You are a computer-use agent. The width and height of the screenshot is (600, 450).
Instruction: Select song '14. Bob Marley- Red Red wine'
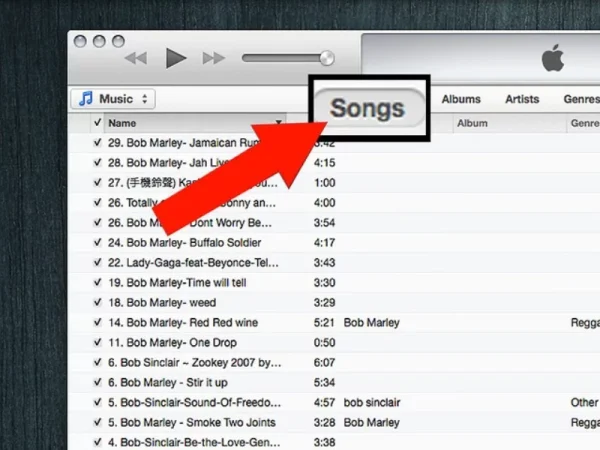[183, 323]
